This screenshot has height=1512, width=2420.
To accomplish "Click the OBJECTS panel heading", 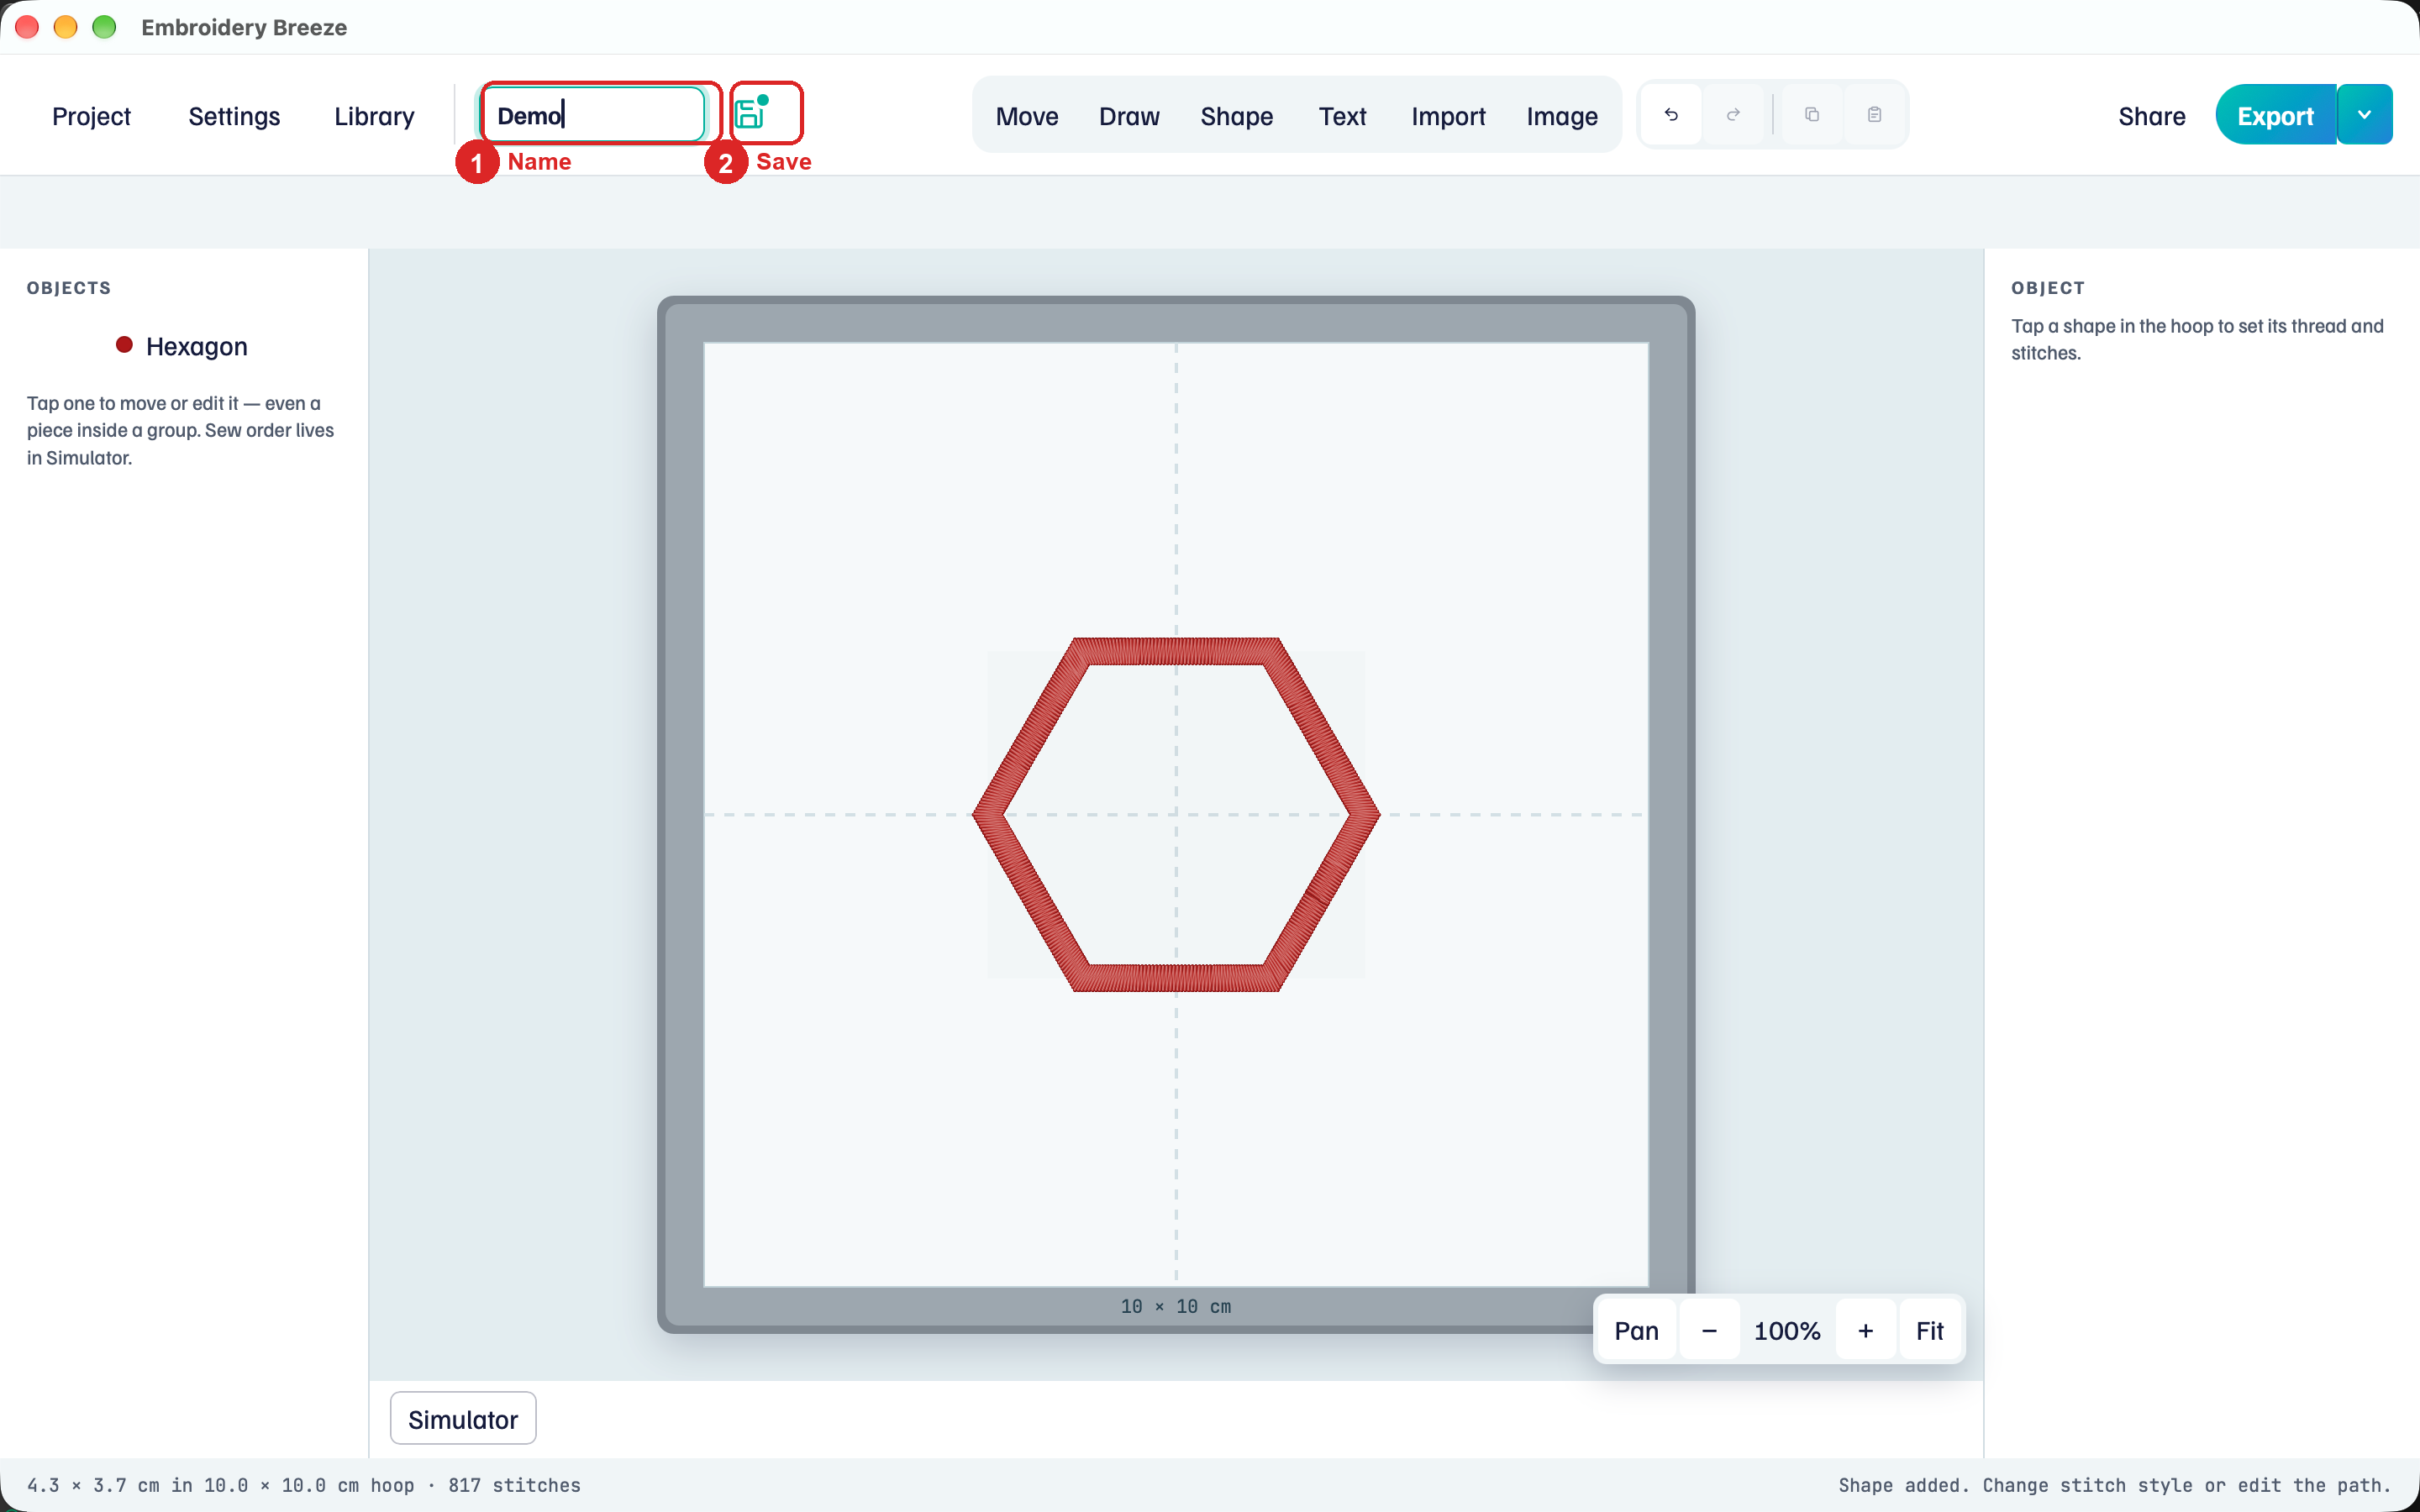I will (69, 288).
